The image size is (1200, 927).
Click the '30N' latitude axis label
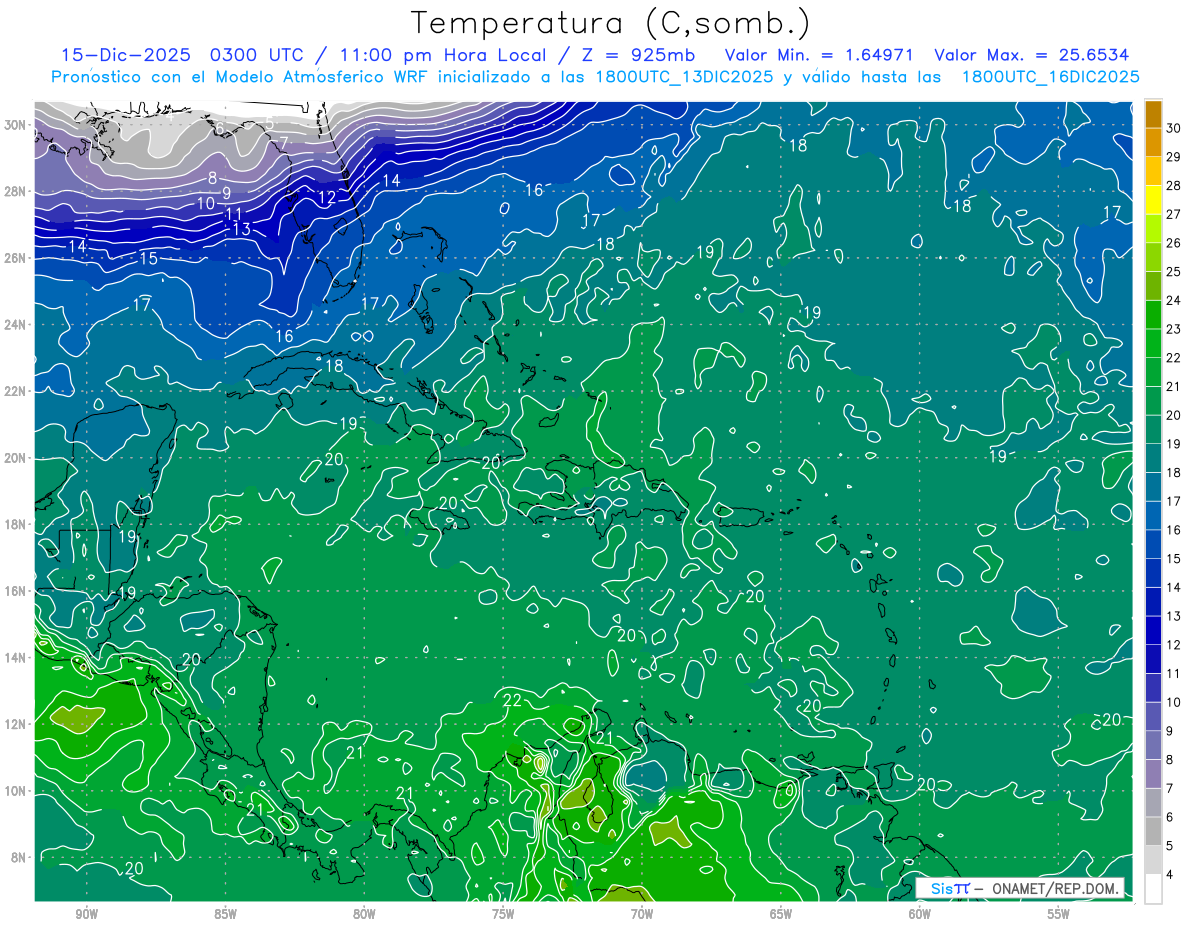click(16, 125)
